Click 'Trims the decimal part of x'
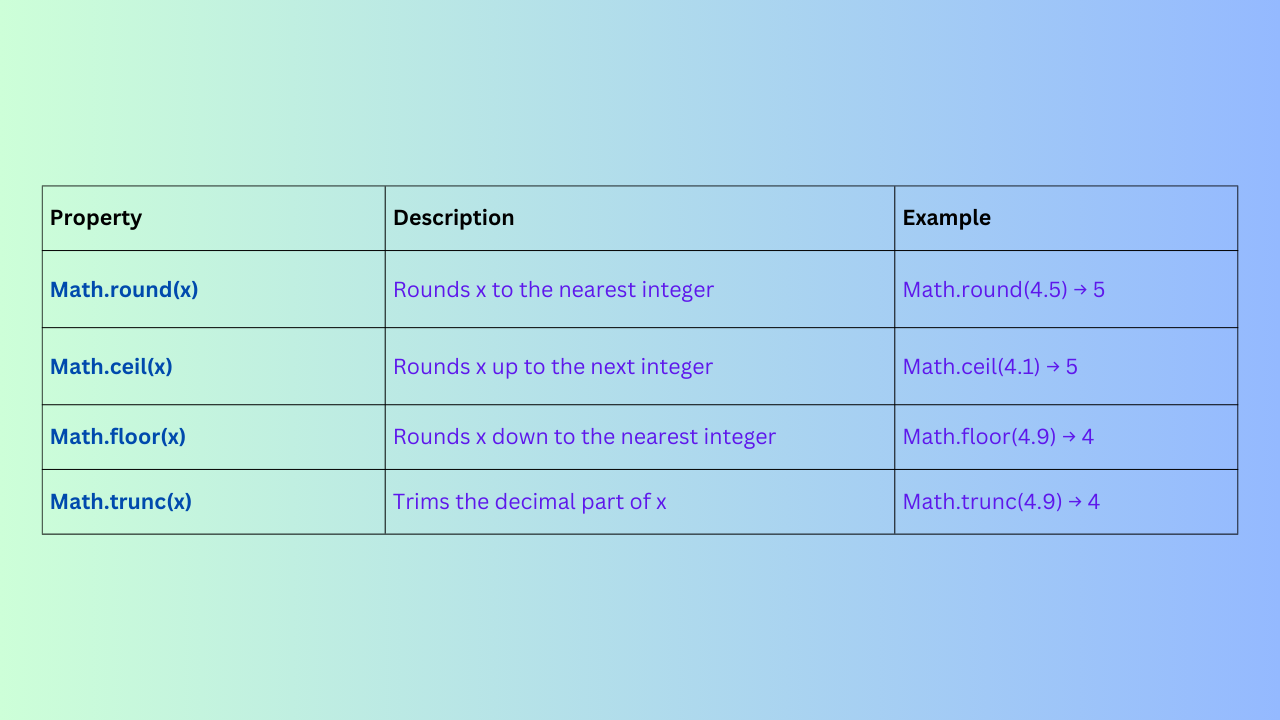This screenshot has height=720, width=1280. [x=529, y=502]
